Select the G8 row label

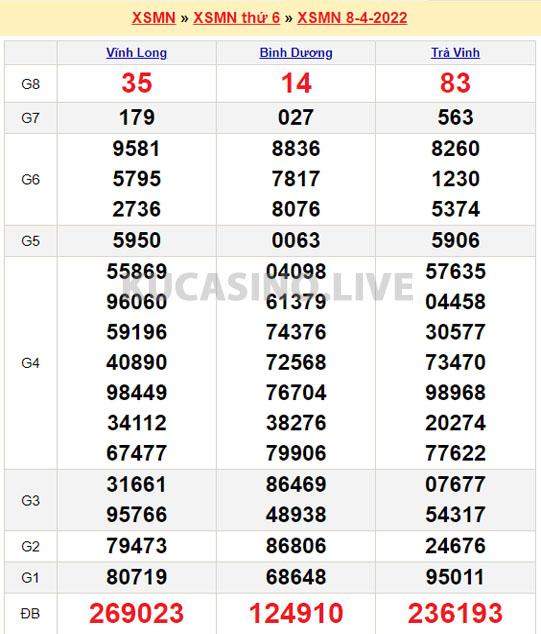(30, 84)
